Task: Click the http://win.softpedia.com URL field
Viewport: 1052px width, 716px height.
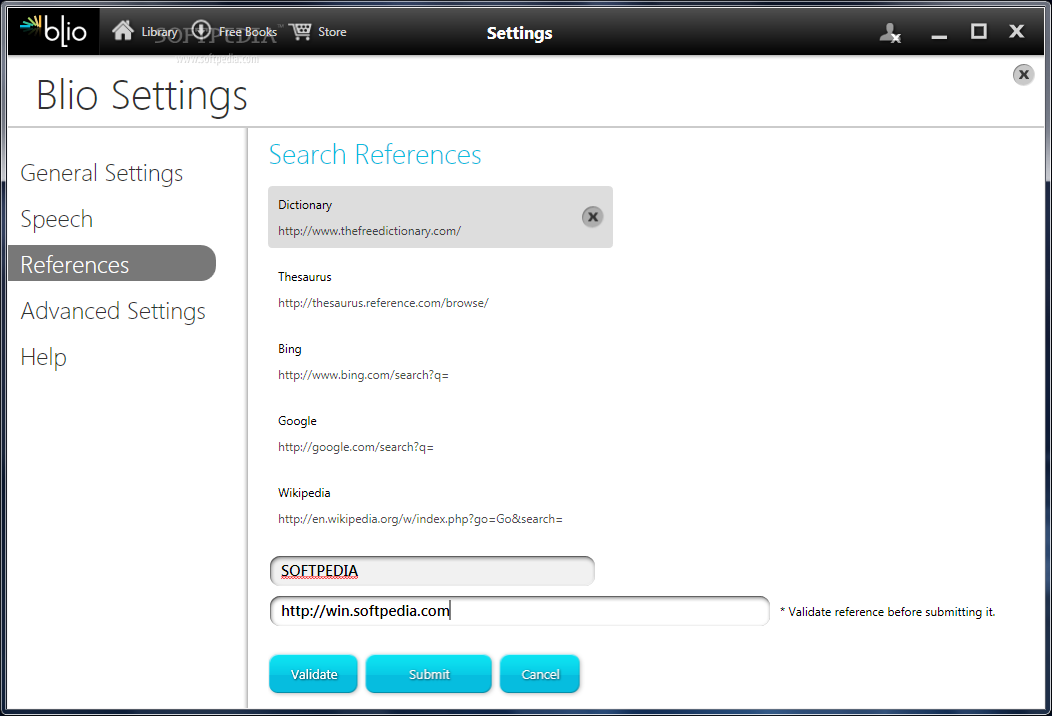Action: [519, 611]
